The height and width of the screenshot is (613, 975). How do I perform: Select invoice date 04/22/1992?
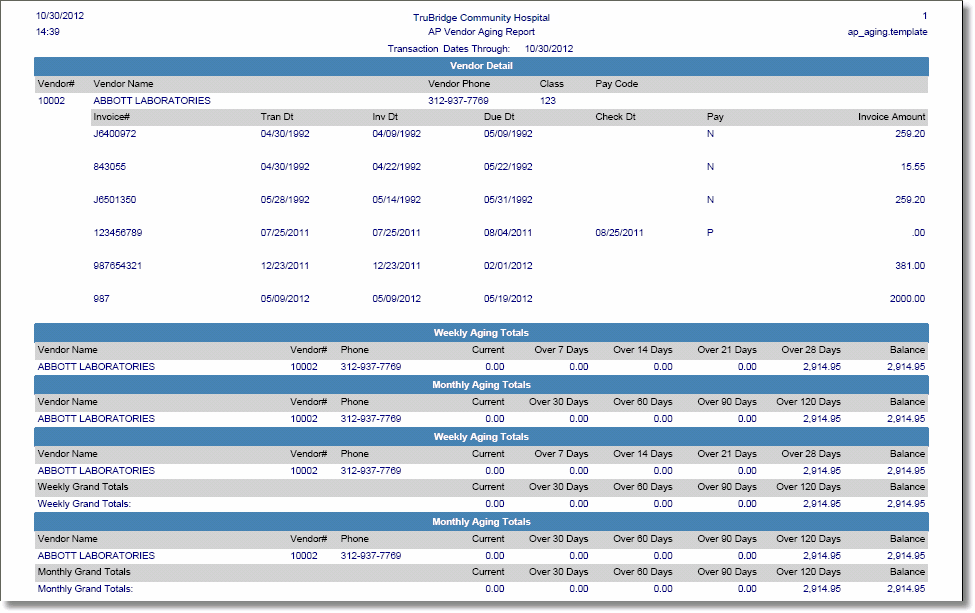396,167
